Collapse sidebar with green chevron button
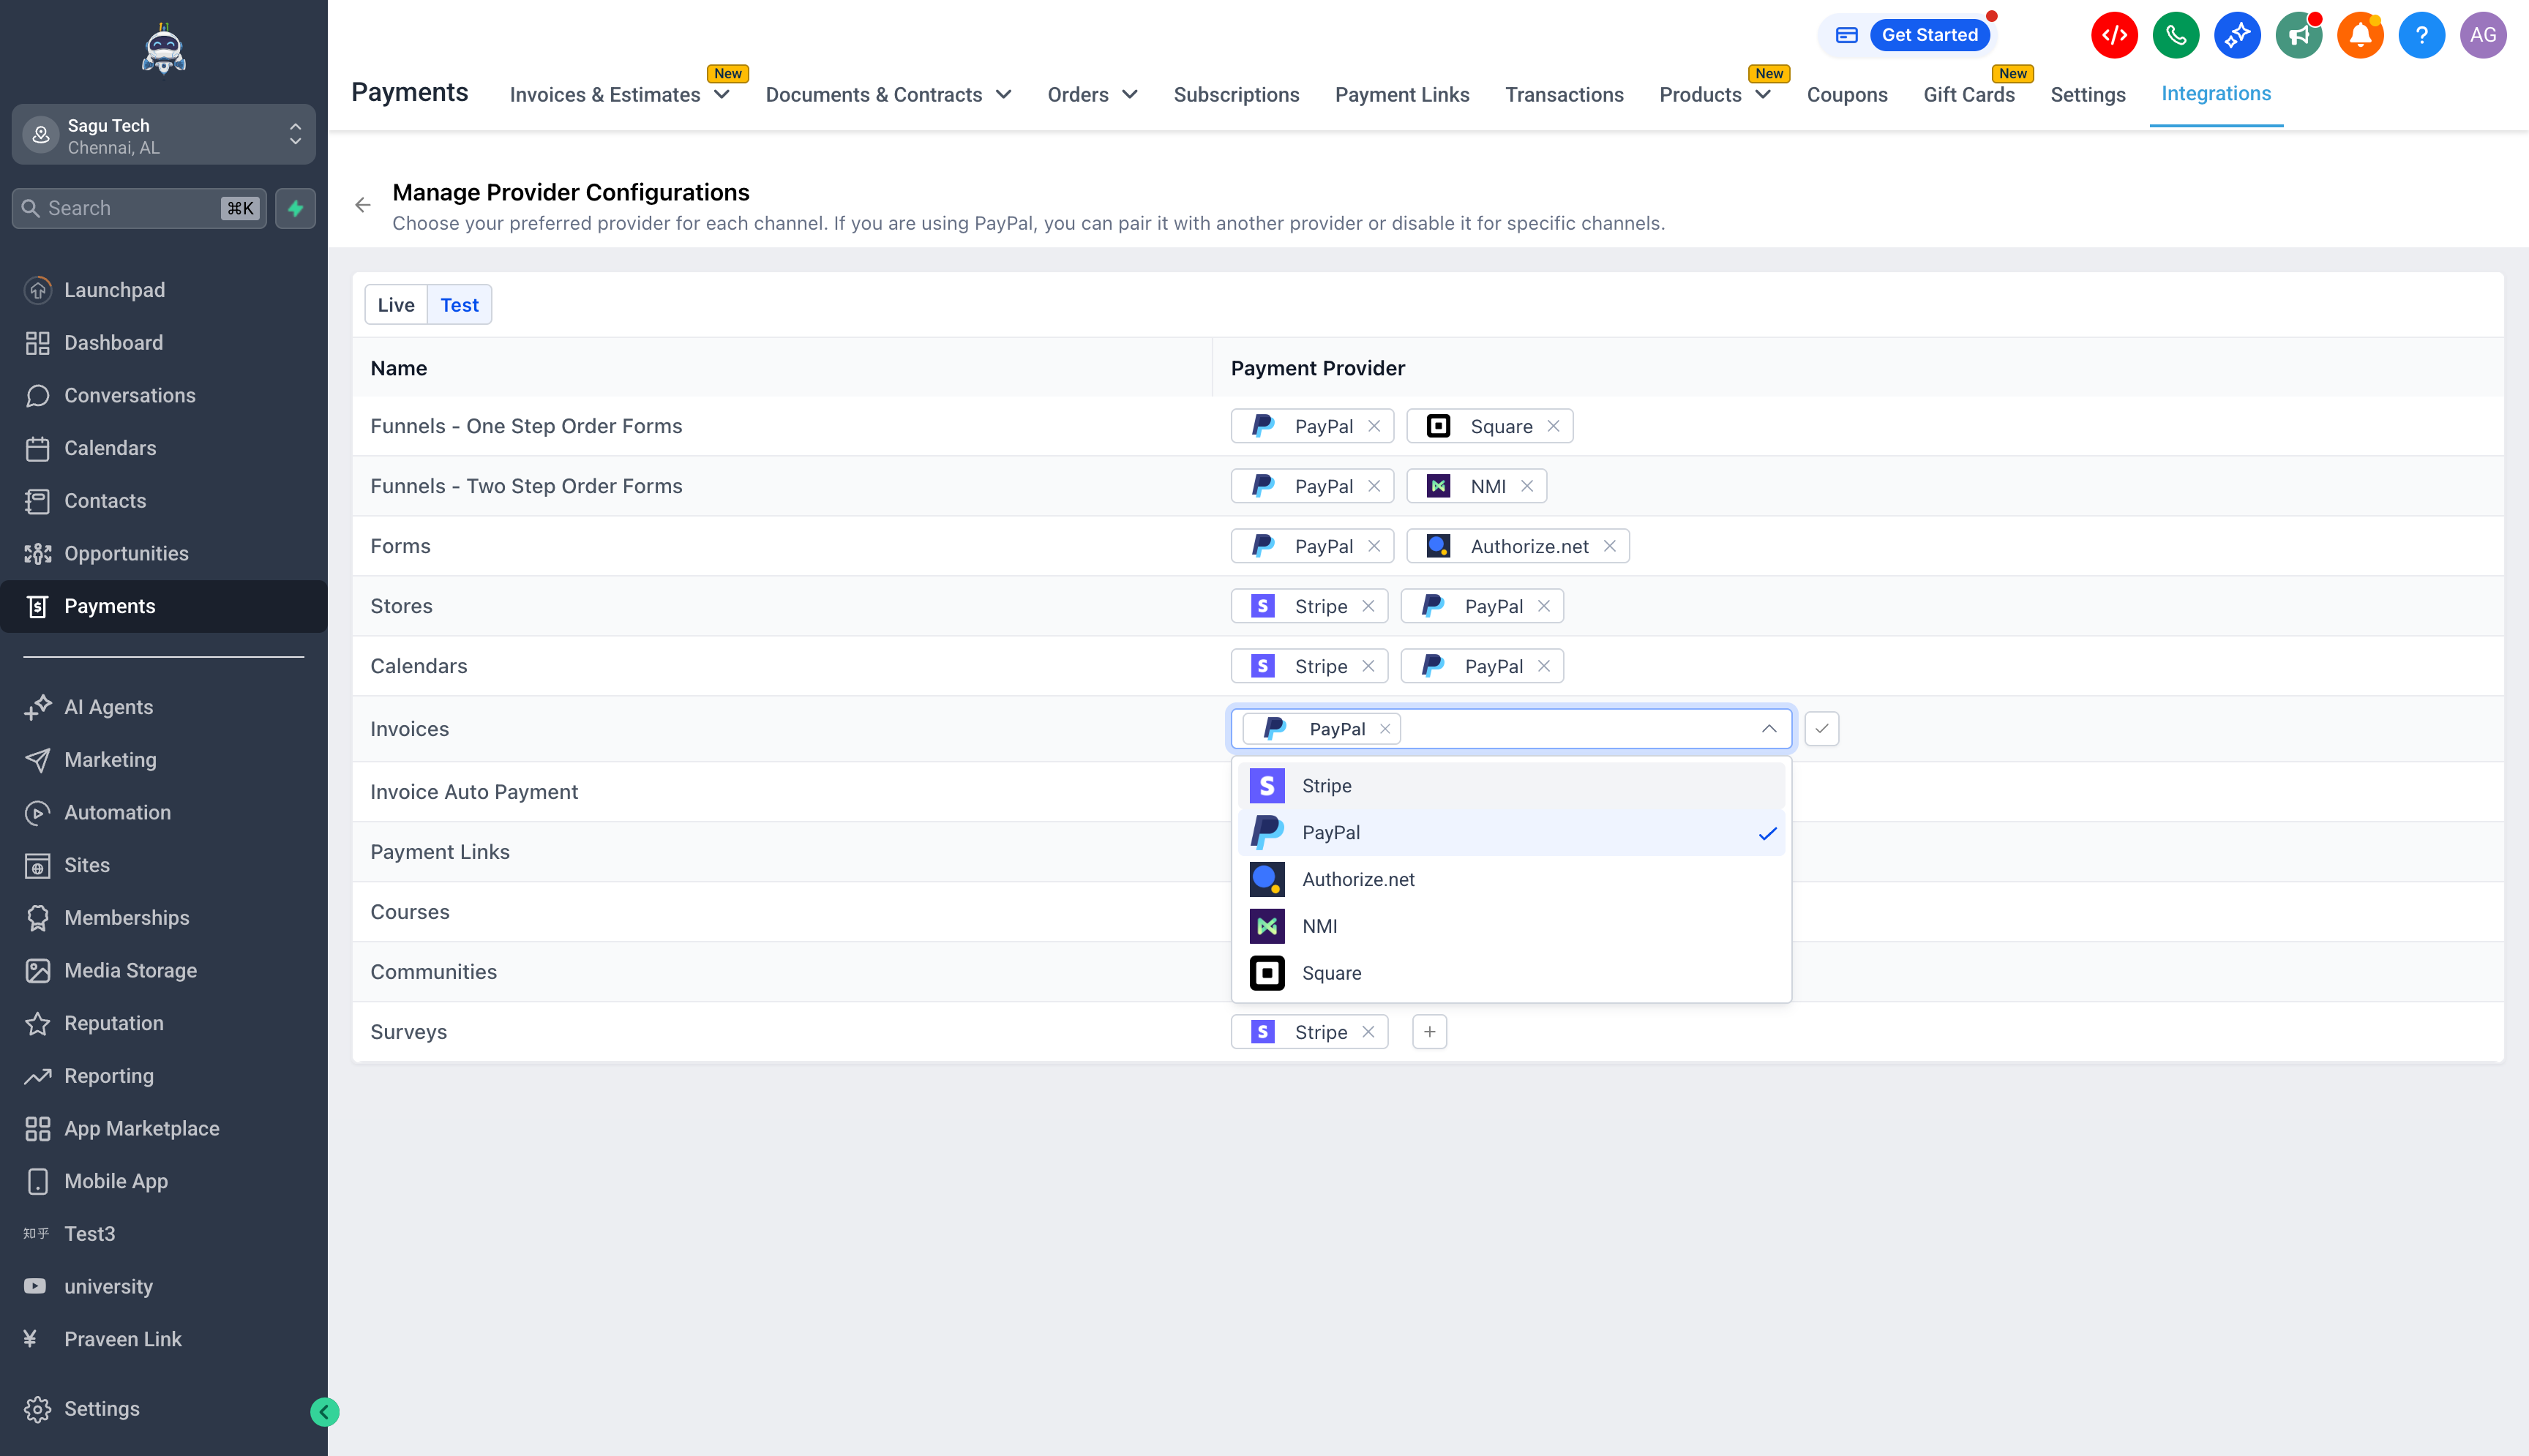Image resolution: width=2529 pixels, height=1456 pixels. 324,1411
